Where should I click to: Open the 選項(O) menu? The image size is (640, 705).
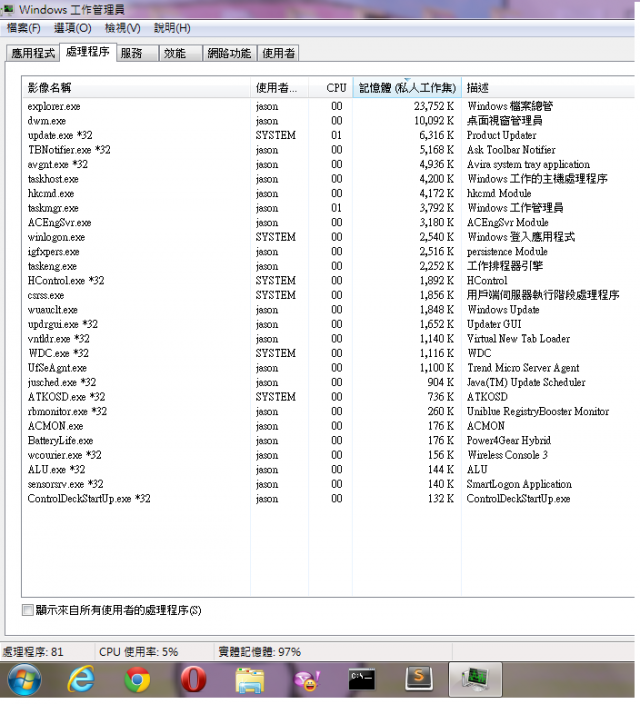pos(72,28)
